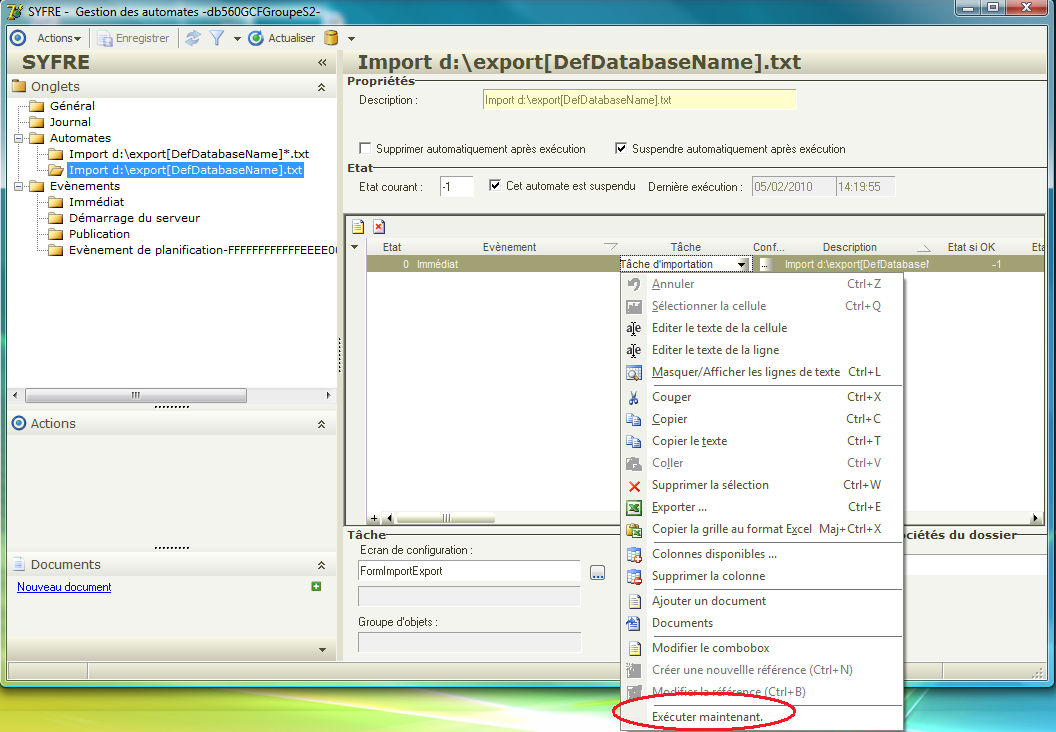Select Démarrage du serveur folder
Screen dimensions: 1056x732
(x=134, y=218)
